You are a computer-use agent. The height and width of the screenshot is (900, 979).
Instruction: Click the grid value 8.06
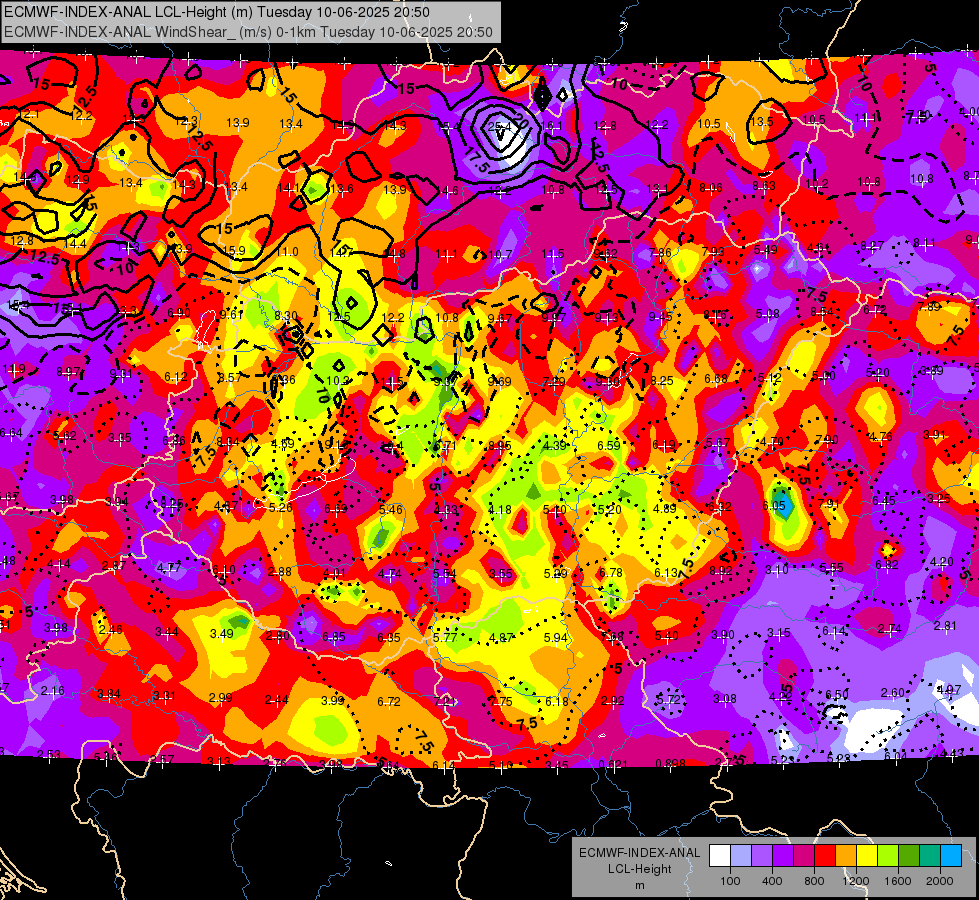711,187
